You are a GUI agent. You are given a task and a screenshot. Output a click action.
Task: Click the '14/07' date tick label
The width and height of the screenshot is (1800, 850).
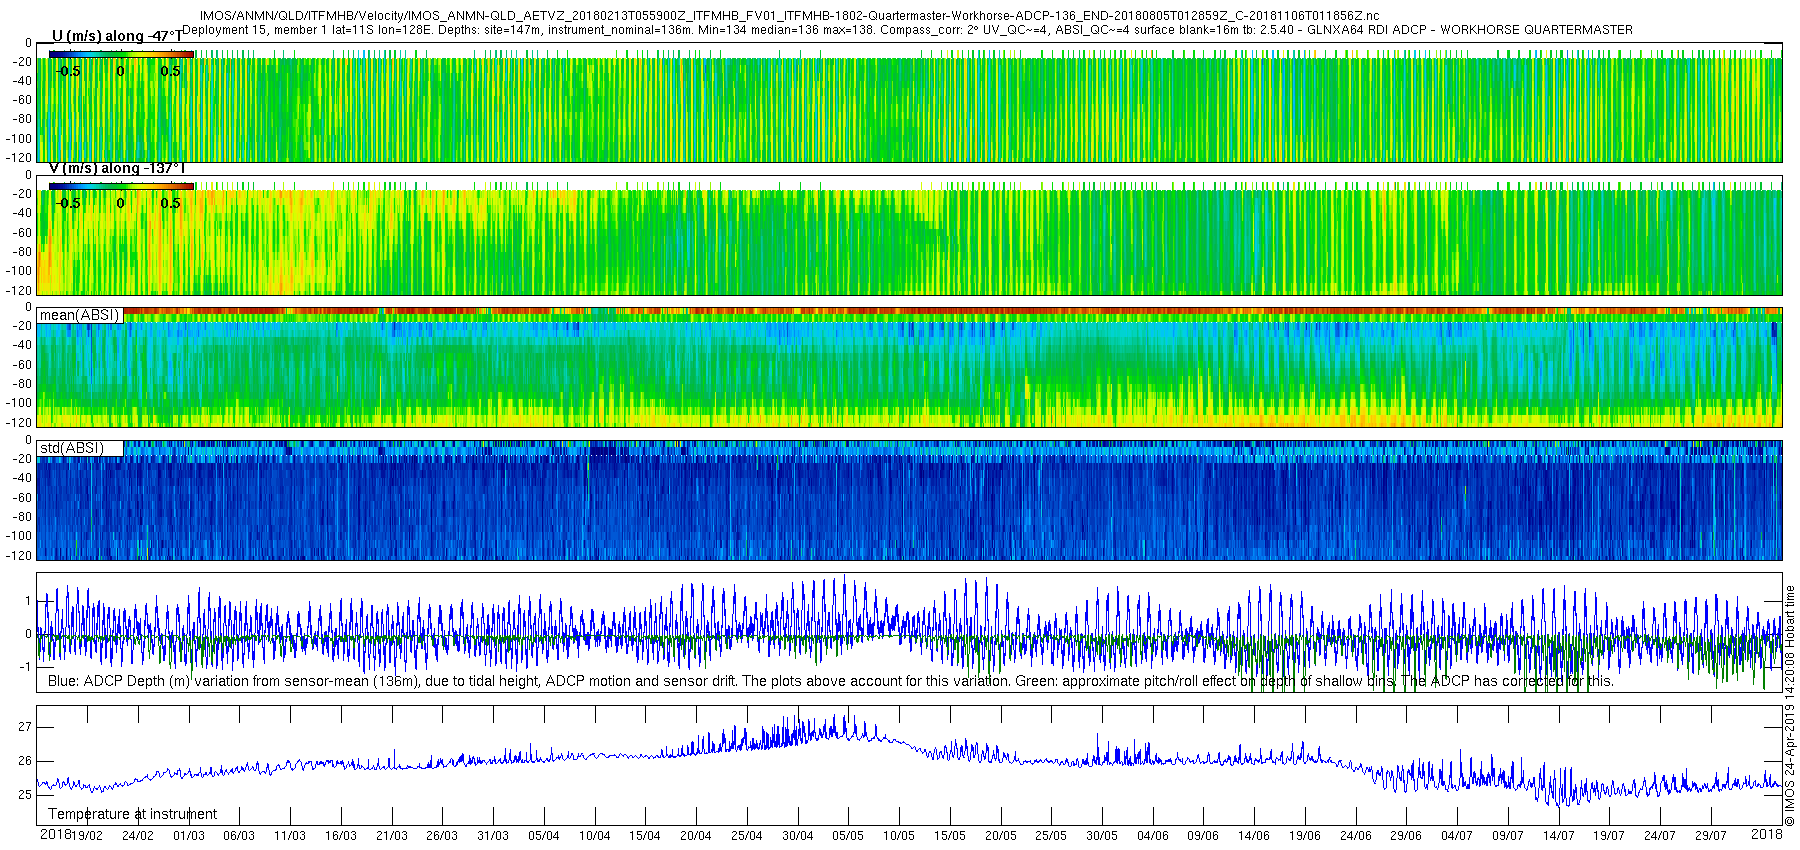point(1558,836)
